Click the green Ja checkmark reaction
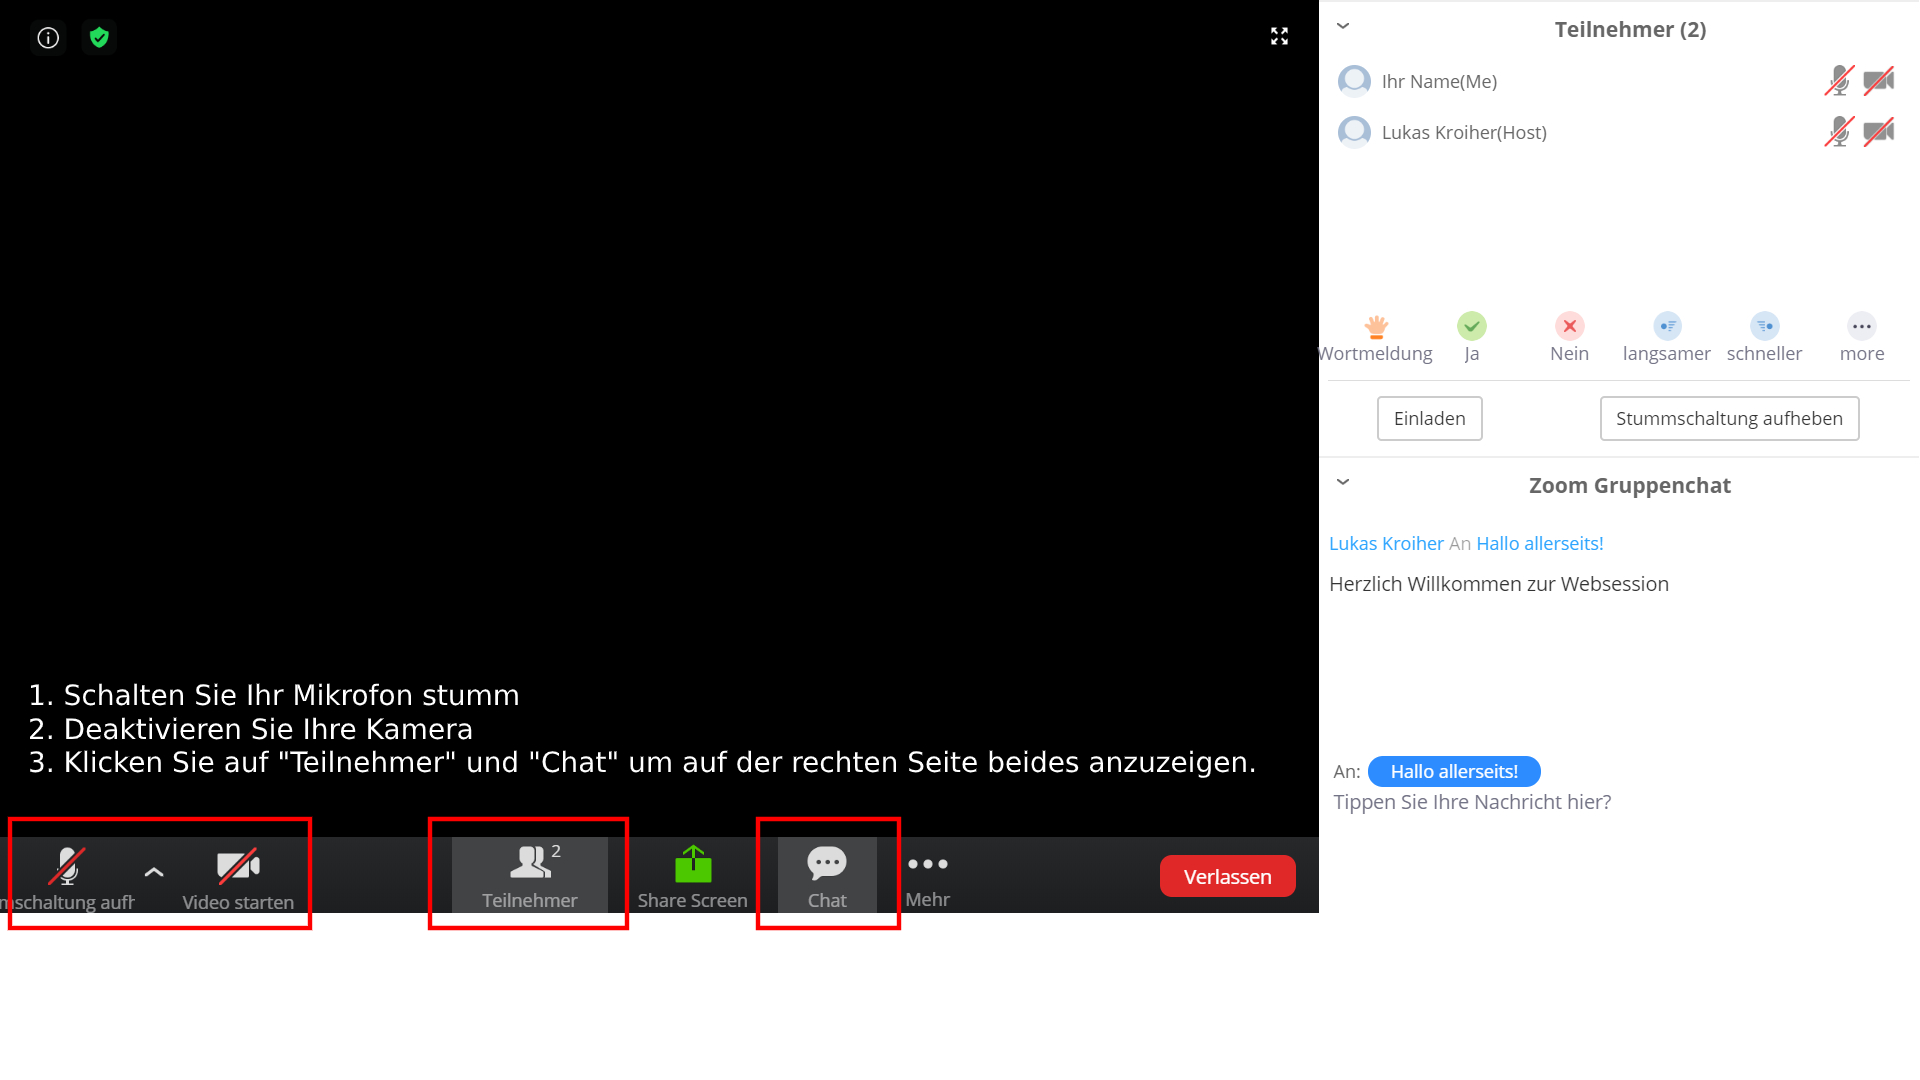The image size is (1920, 1080). 1471,327
